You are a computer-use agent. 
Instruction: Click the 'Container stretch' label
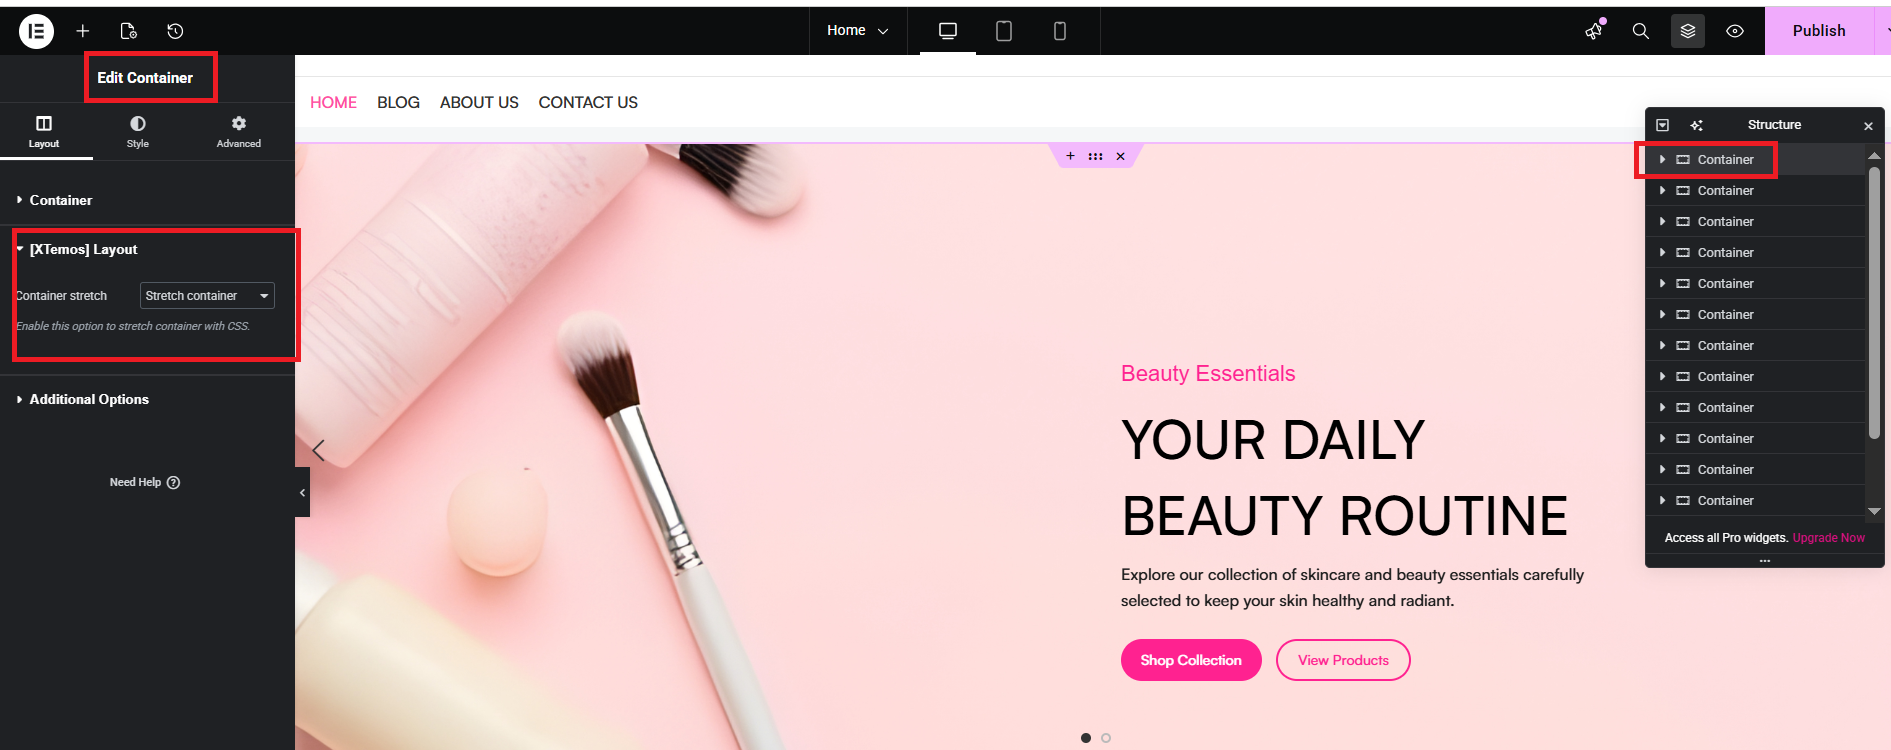tap(61, 296)
